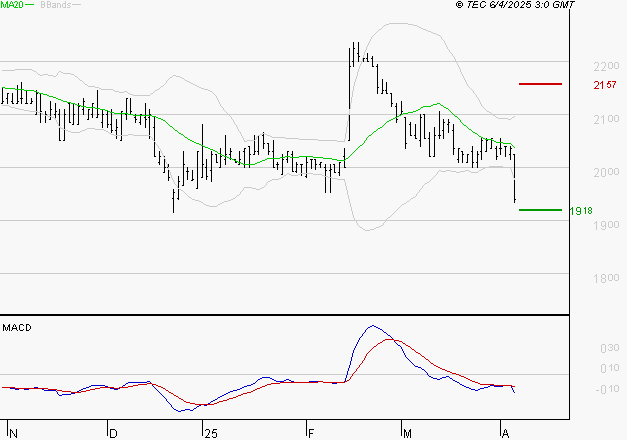Screen dimensions: 627x440
Task: Click the F month marker on time axis
Action: tap(311, 434)
